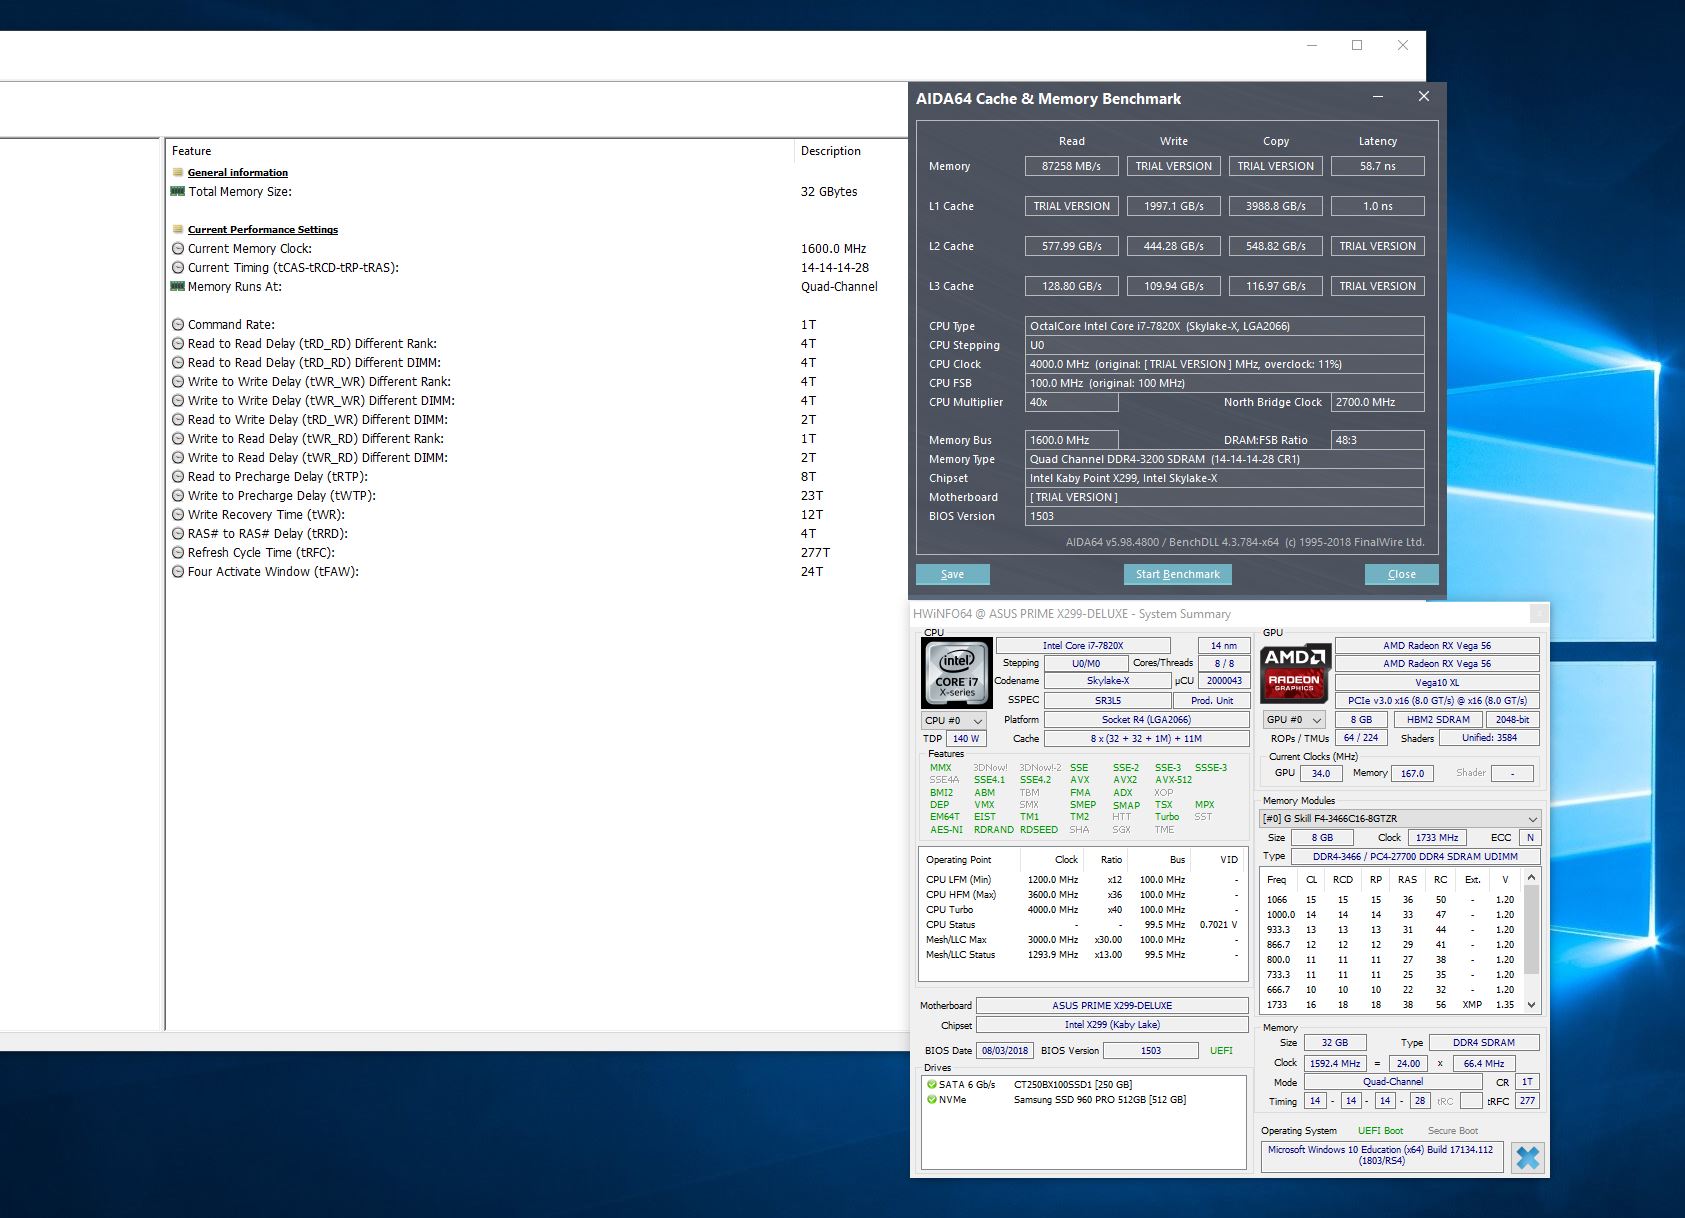Click the L1 Cache Write value 1997.1 GB/s

click(x=1173, y=206)
